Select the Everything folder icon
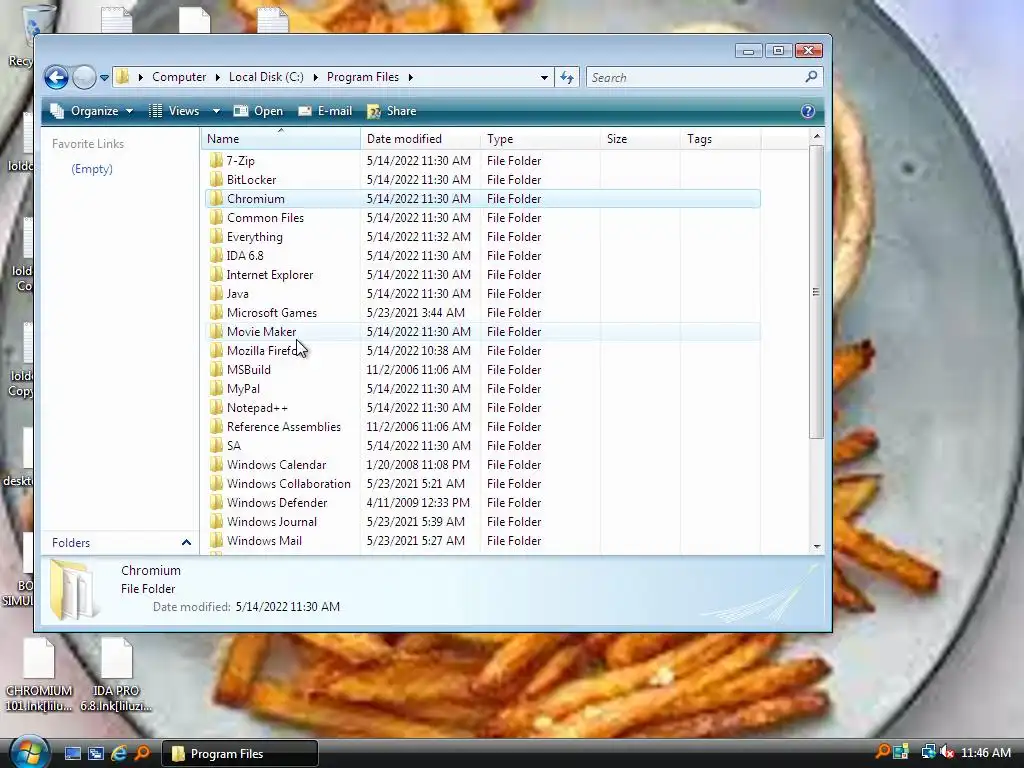The image size is (1024, 768). point(216,236)
